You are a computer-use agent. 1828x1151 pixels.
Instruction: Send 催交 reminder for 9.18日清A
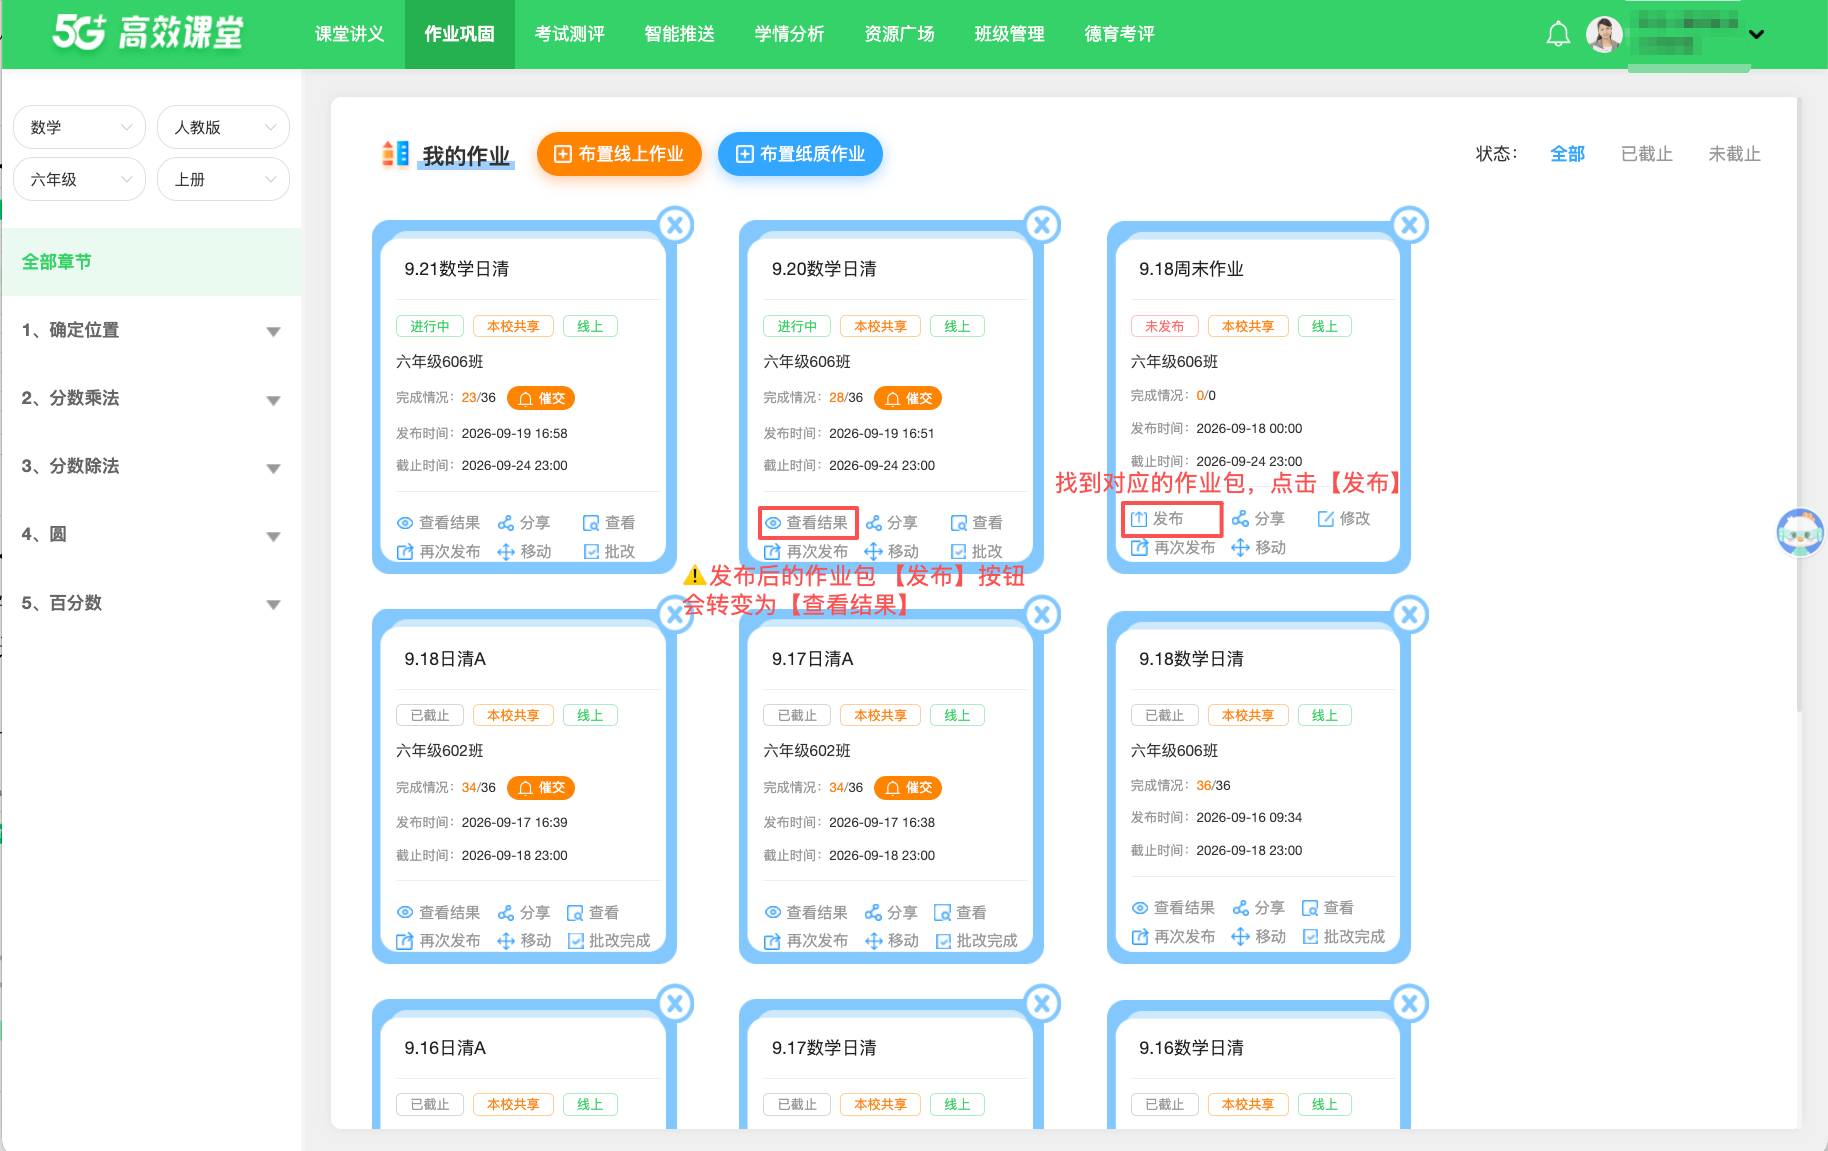[541, 788]
